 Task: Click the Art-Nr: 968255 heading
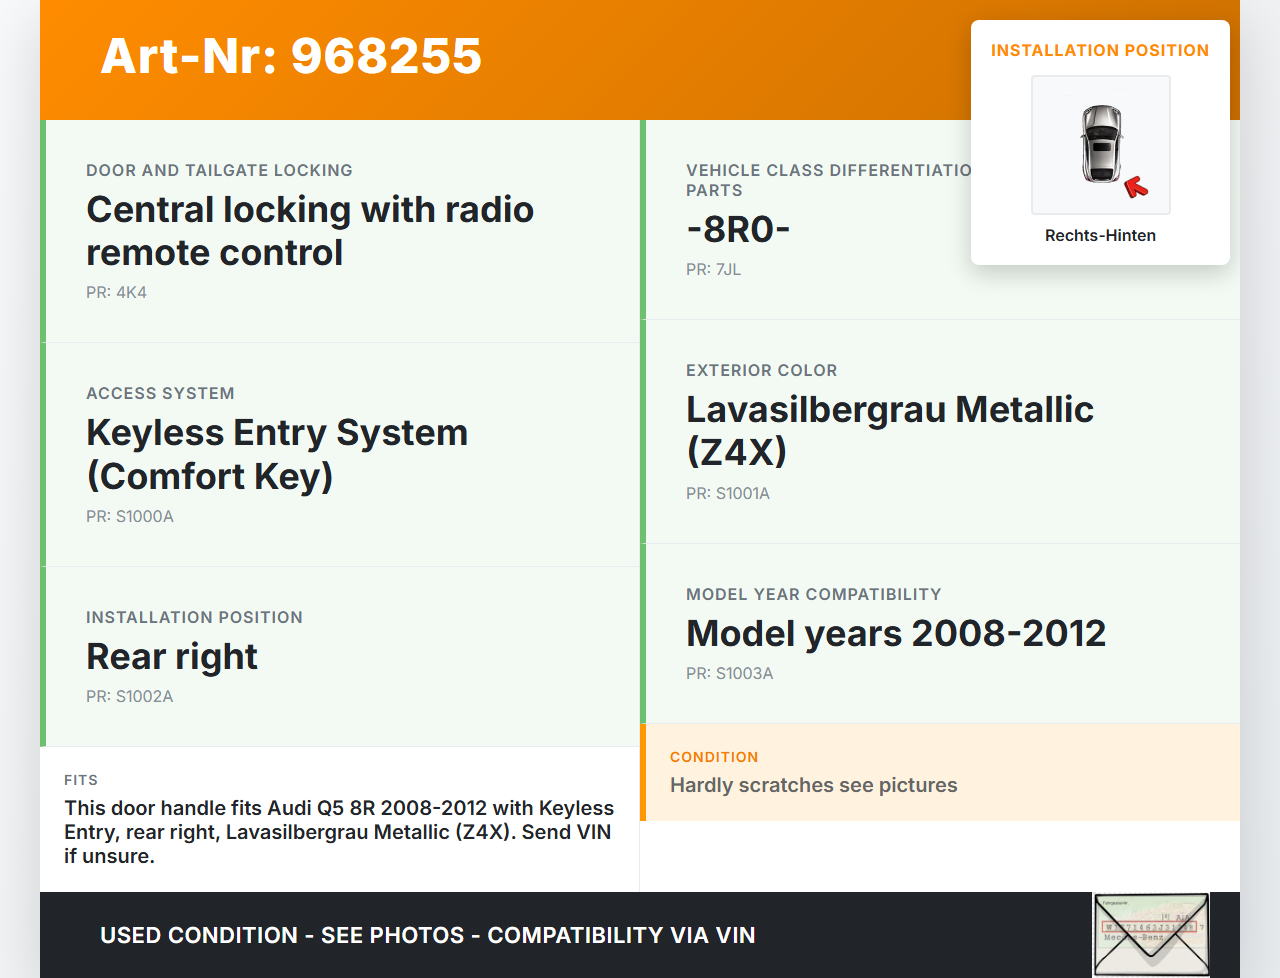click(x=291, y=56)
